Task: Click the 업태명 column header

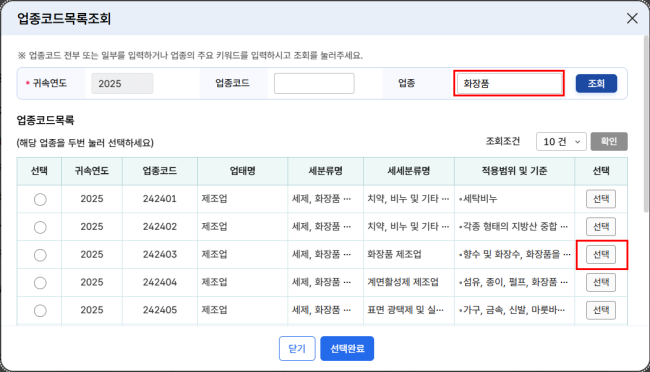Action: click(243, 171)
